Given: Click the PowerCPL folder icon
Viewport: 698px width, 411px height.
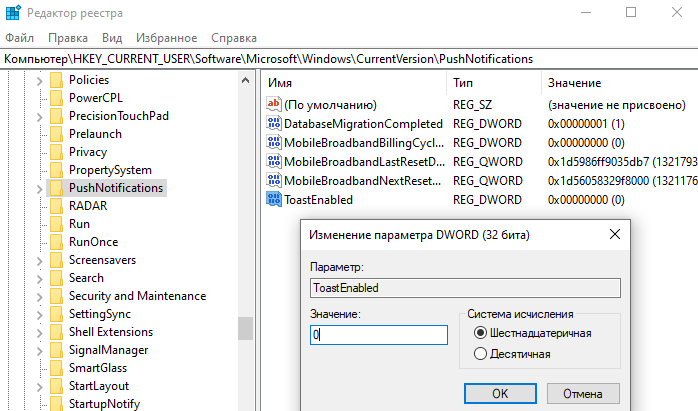Looking at the screenshot, I should pyautogui.click(x=57, y=98).
